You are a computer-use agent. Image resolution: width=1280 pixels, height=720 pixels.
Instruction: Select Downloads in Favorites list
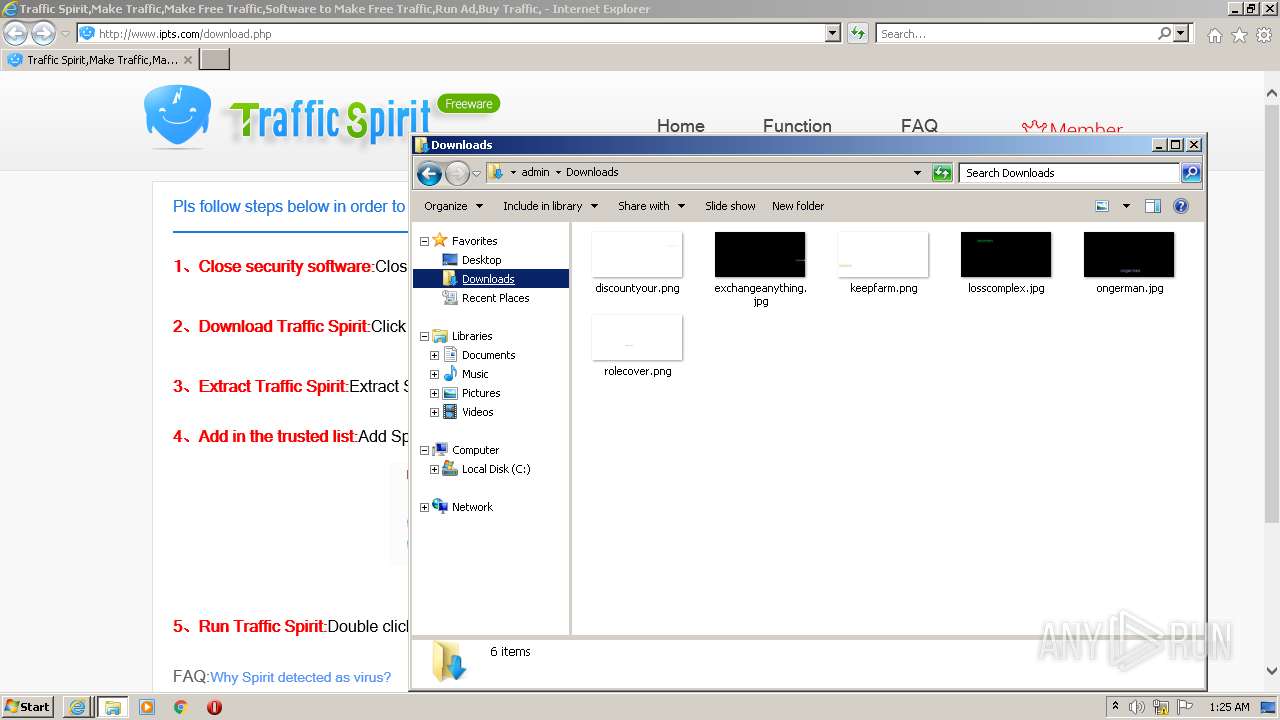(x=488, y=279)
